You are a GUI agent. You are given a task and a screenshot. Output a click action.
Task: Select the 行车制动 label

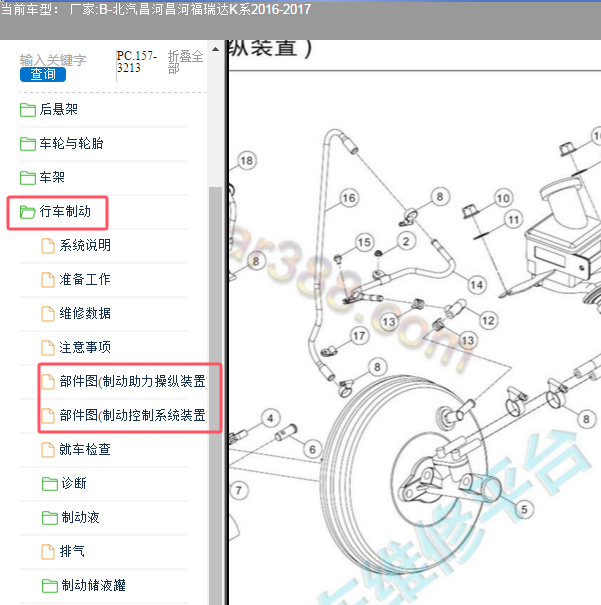[65, 211]
